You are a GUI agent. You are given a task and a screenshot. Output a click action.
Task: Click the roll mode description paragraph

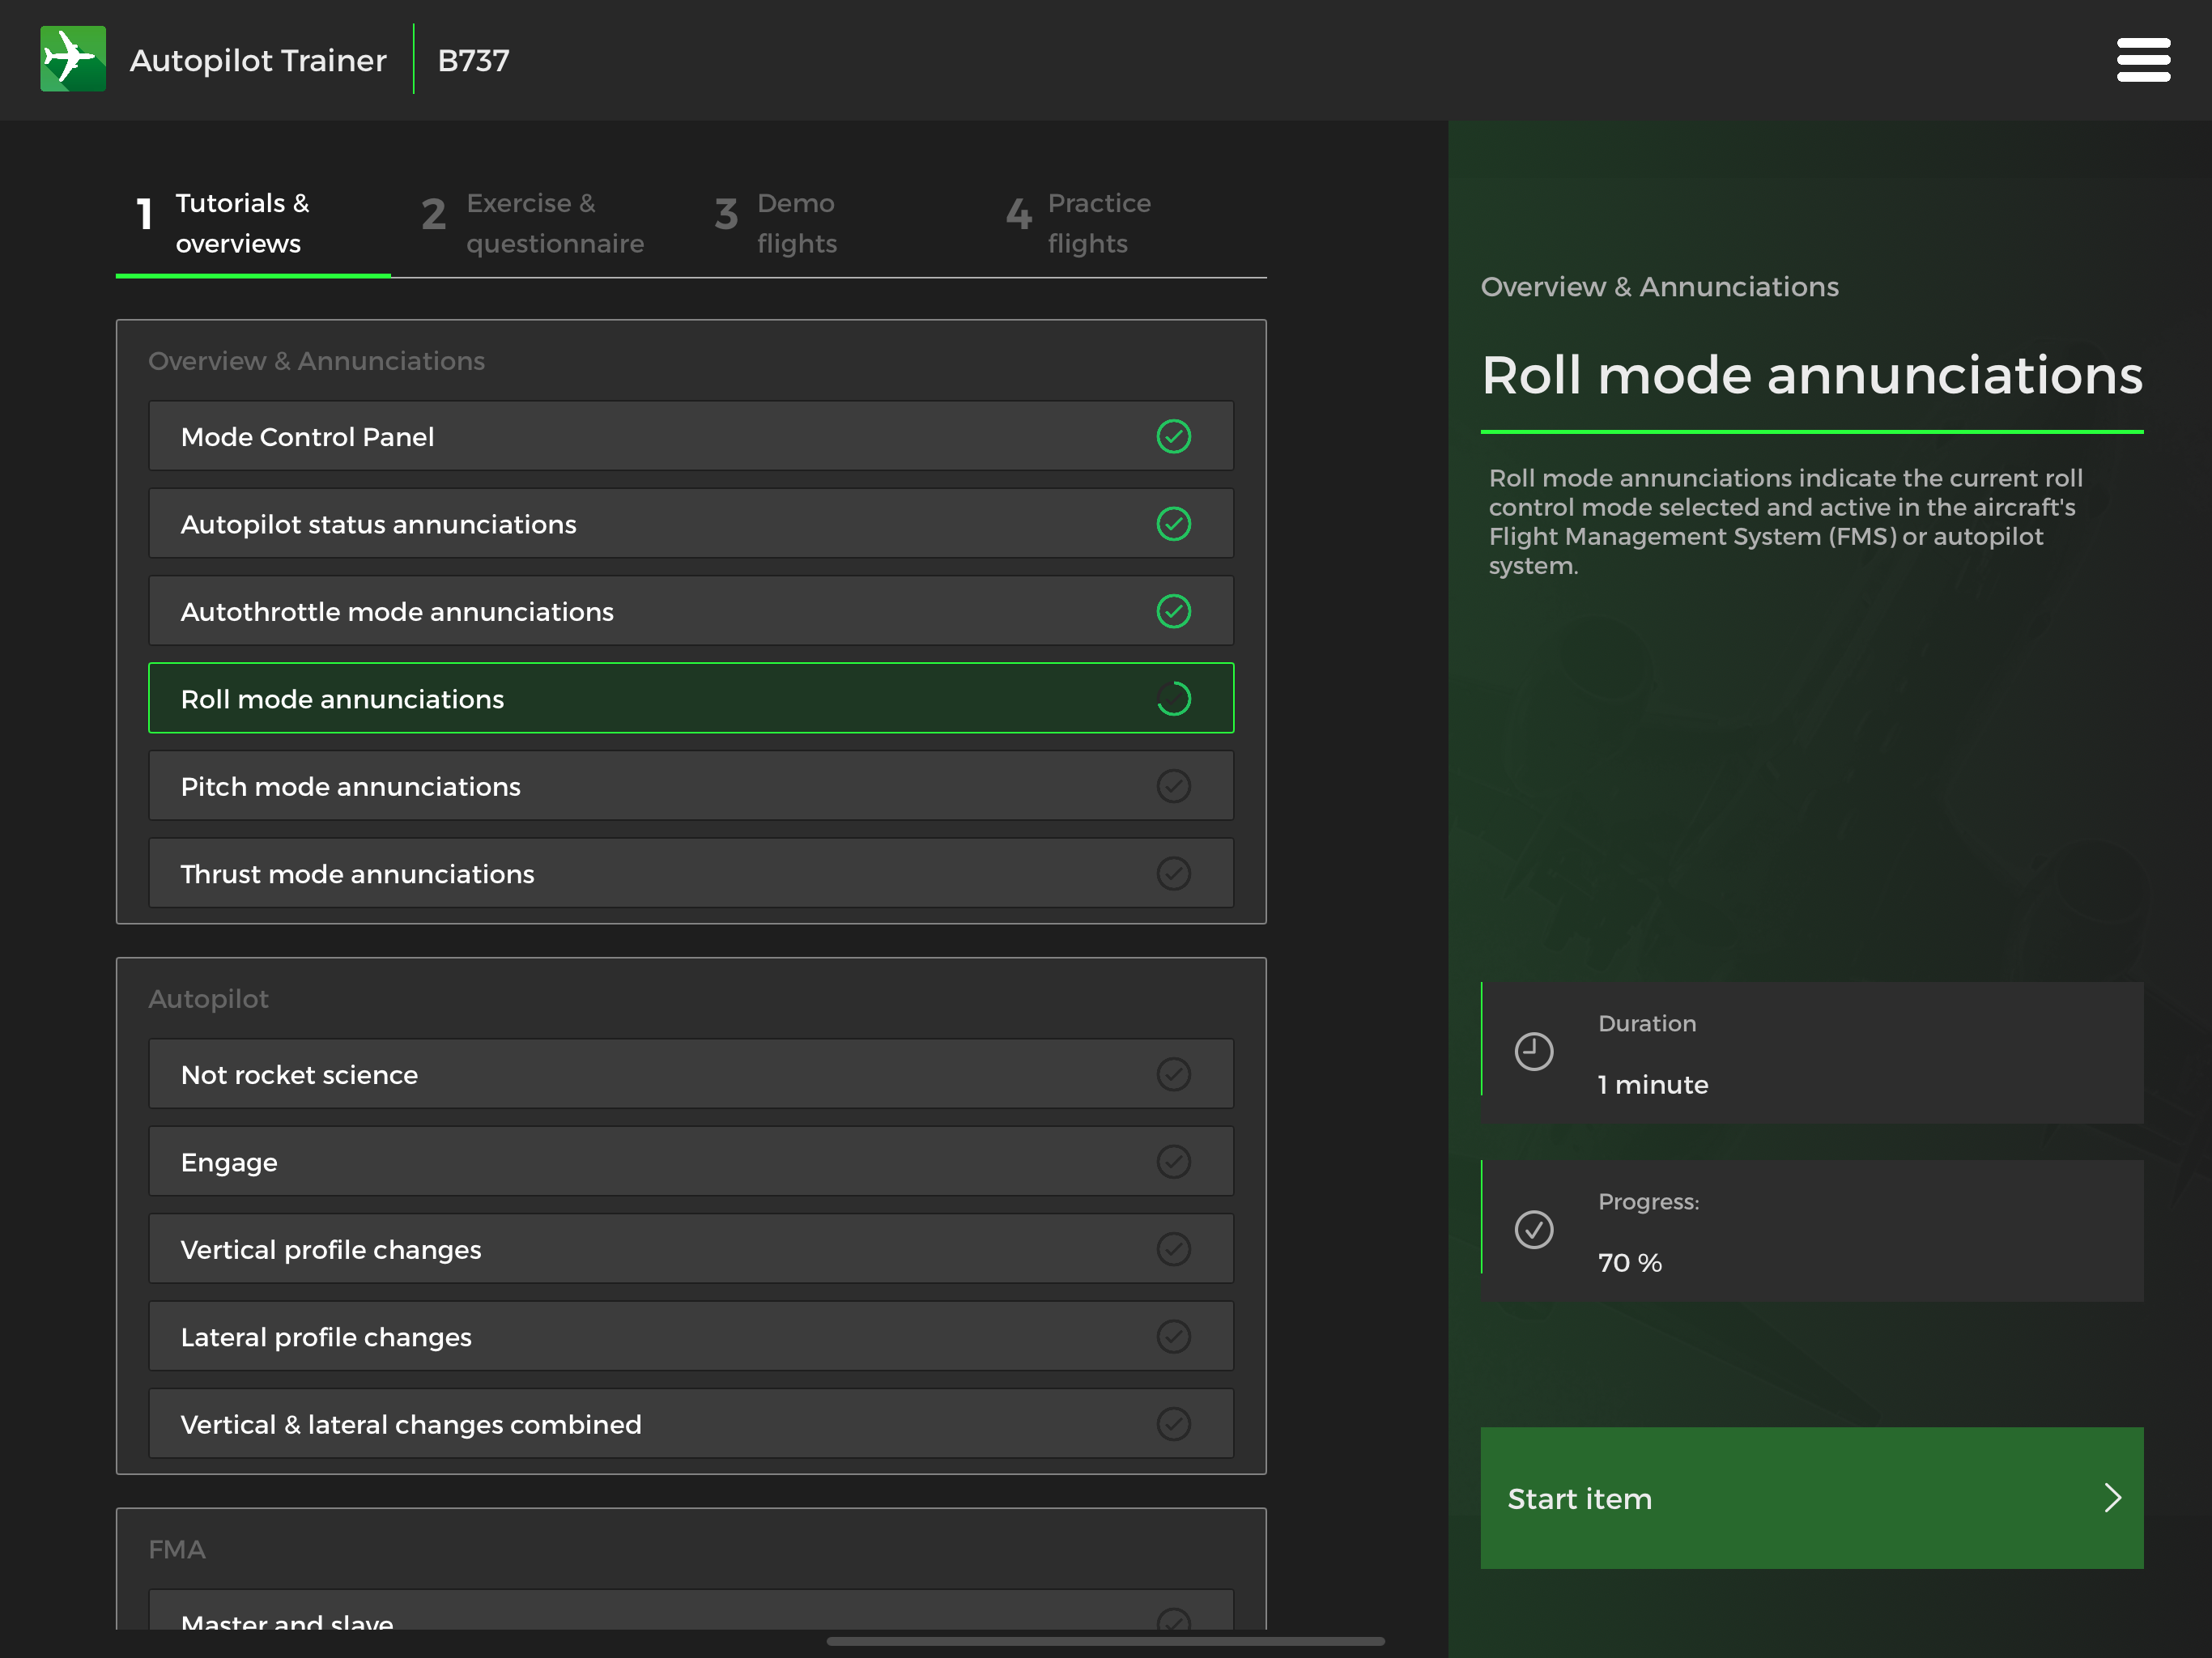[x=1786, y=522]
